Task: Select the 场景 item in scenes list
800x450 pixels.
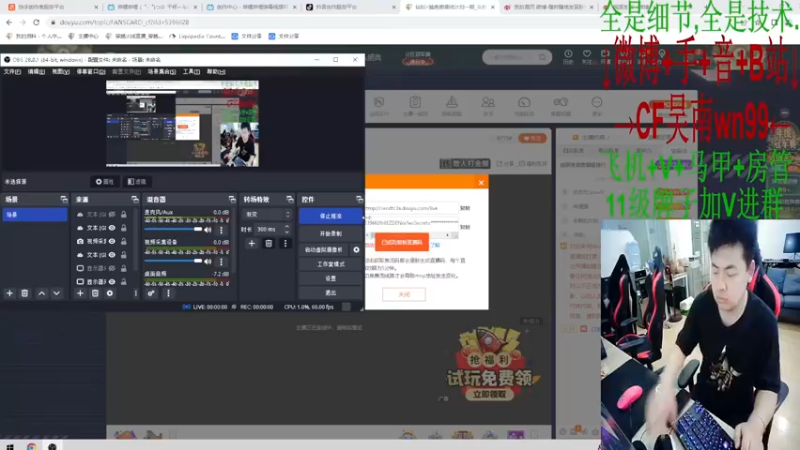Action: pyautogui.click(x=35, y=215)
